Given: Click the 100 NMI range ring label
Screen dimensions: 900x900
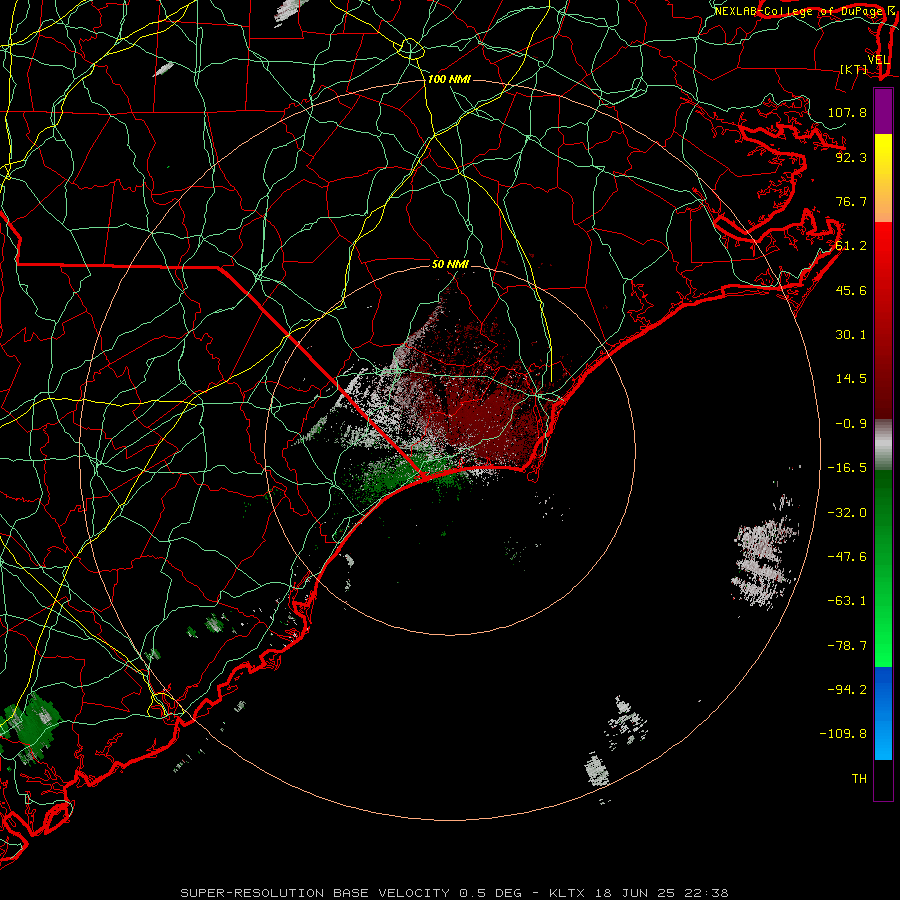Looking at the screenshot, I should tap(449, 79).
